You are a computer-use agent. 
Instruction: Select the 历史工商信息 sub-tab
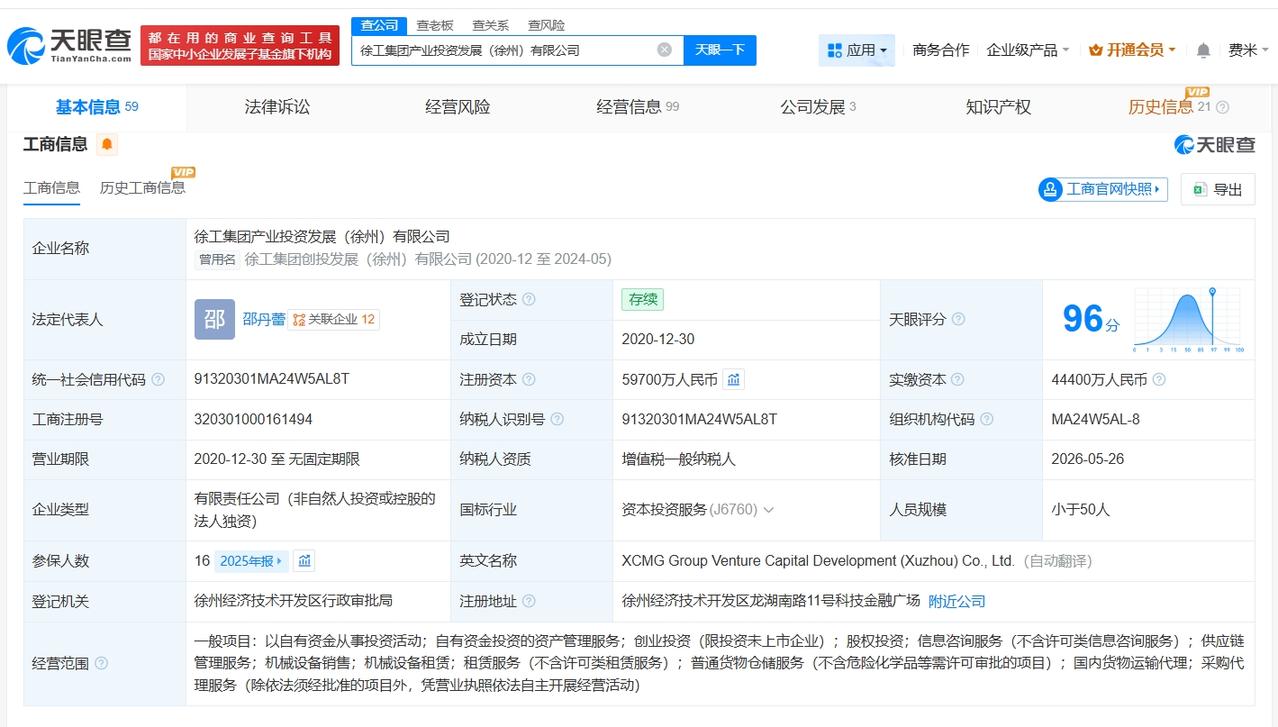[x=142, y=188]
